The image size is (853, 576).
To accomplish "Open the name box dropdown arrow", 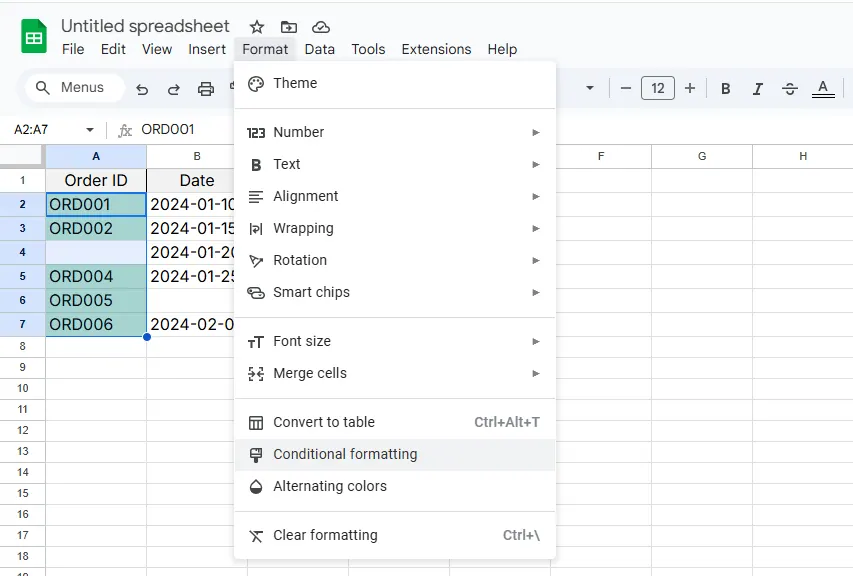I will [90, 130].
